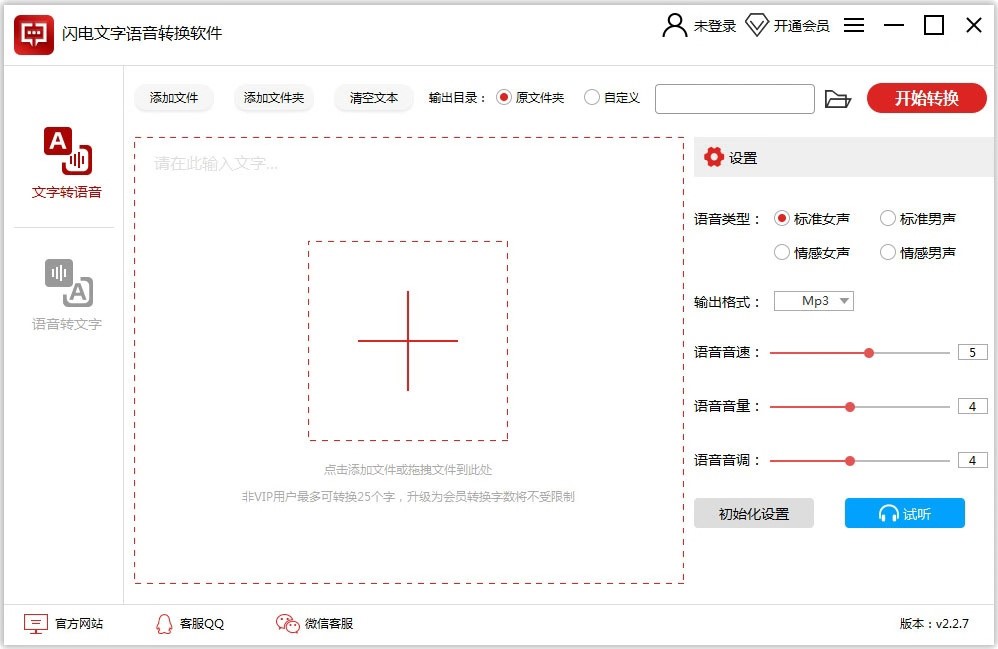Click 客服QQ link text
Image resolution: width=998 pixels, height=649 pixels.
pyautogui.click(x=202, y=624)
